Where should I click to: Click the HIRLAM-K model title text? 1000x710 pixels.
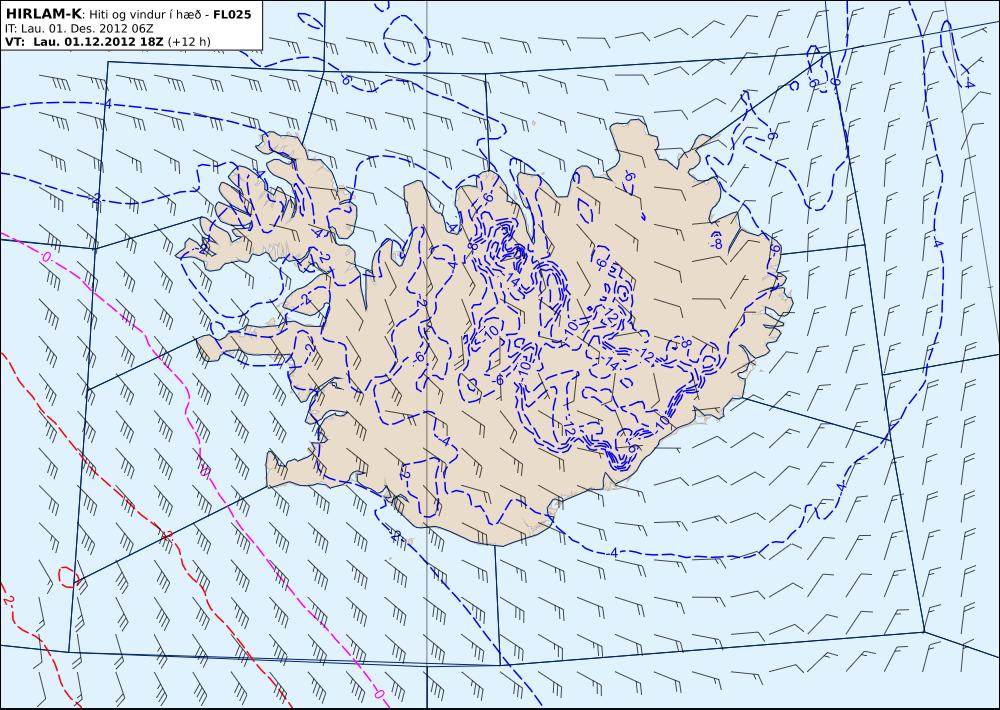point(43,15)
